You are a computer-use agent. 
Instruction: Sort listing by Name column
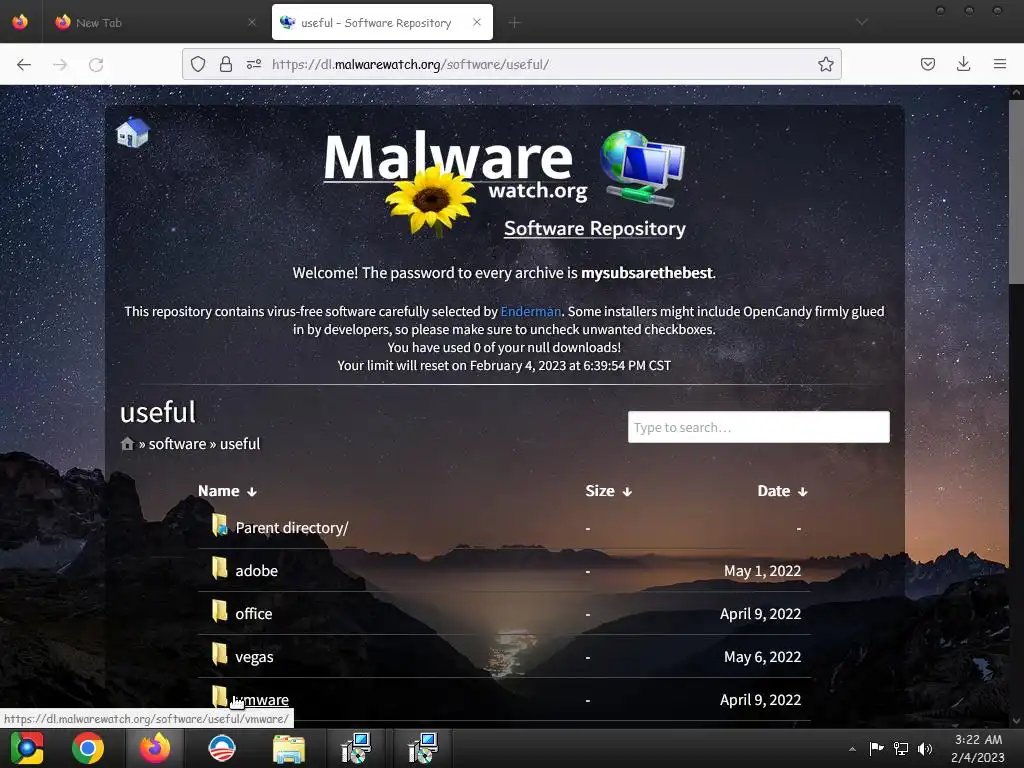point(227,491)
